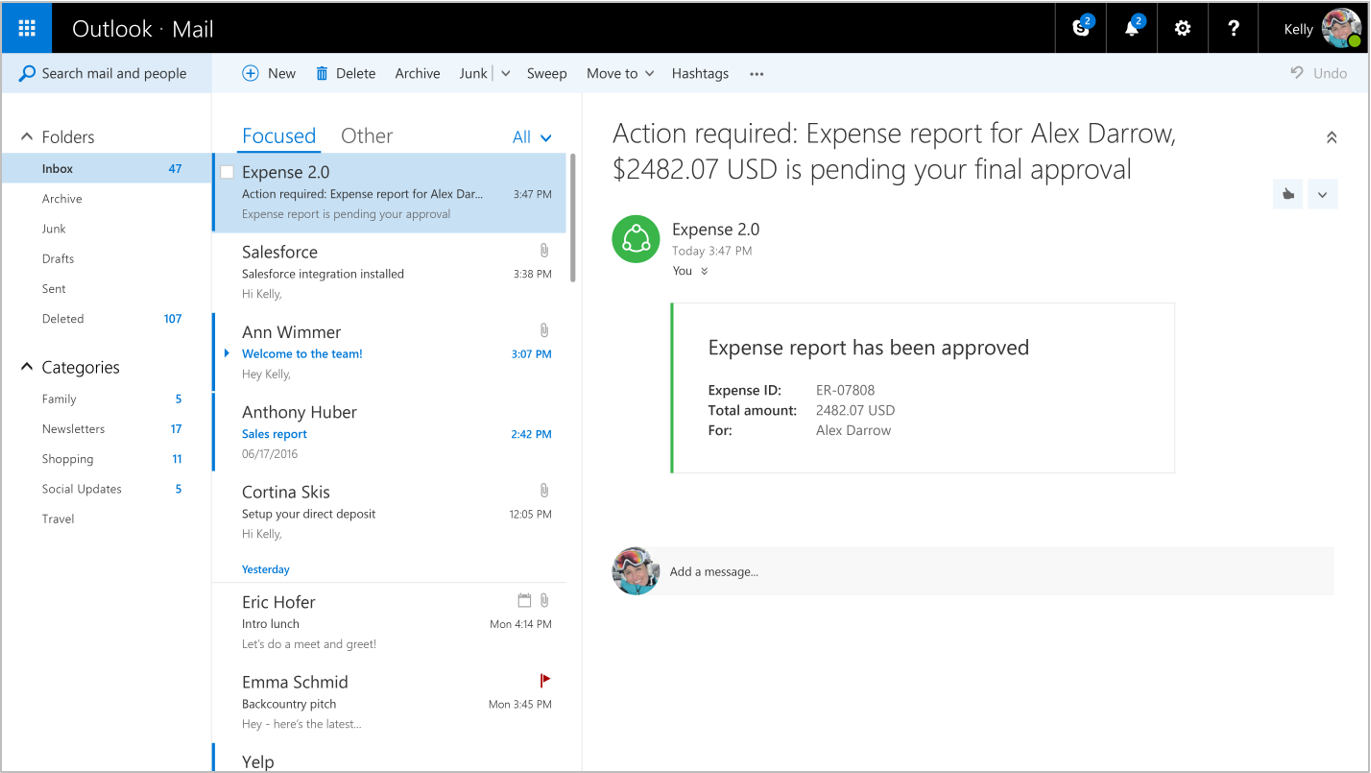
Task: Open the more actions ellipsis
Action: coord(757,73)
